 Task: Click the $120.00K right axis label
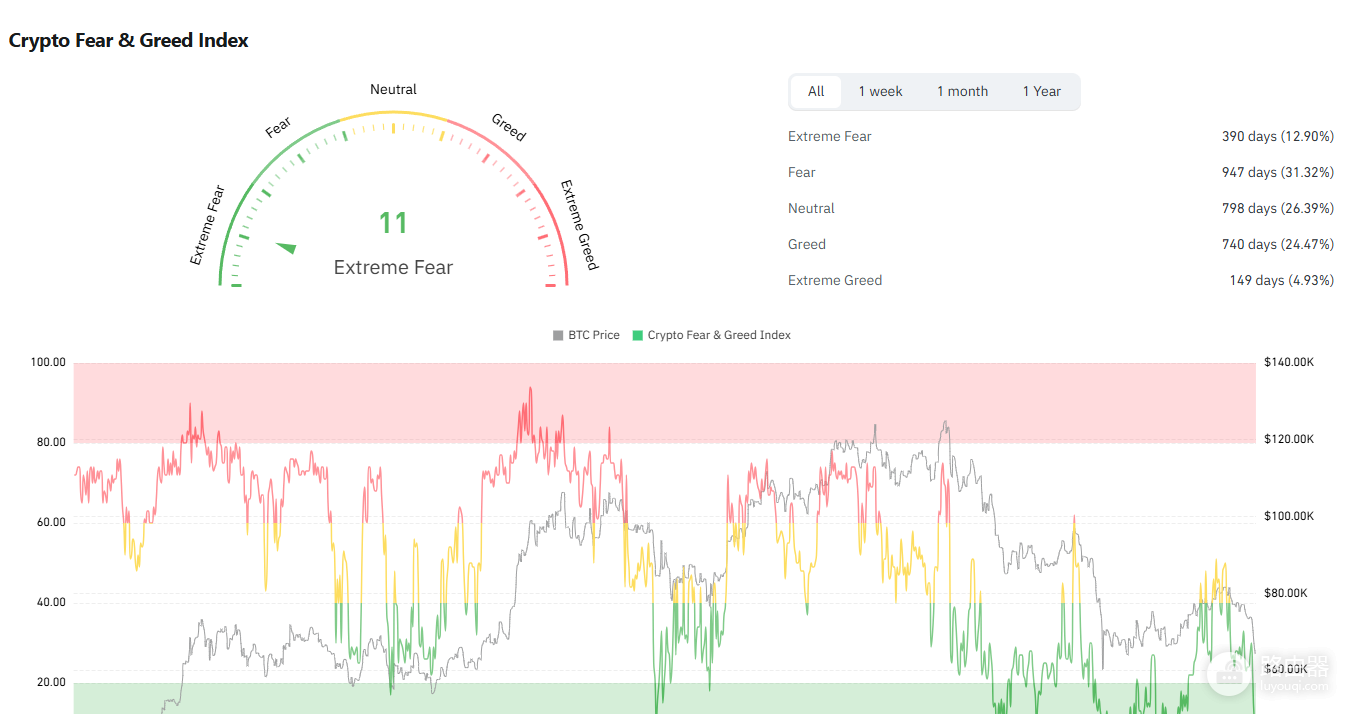(x=1289, y=439)
